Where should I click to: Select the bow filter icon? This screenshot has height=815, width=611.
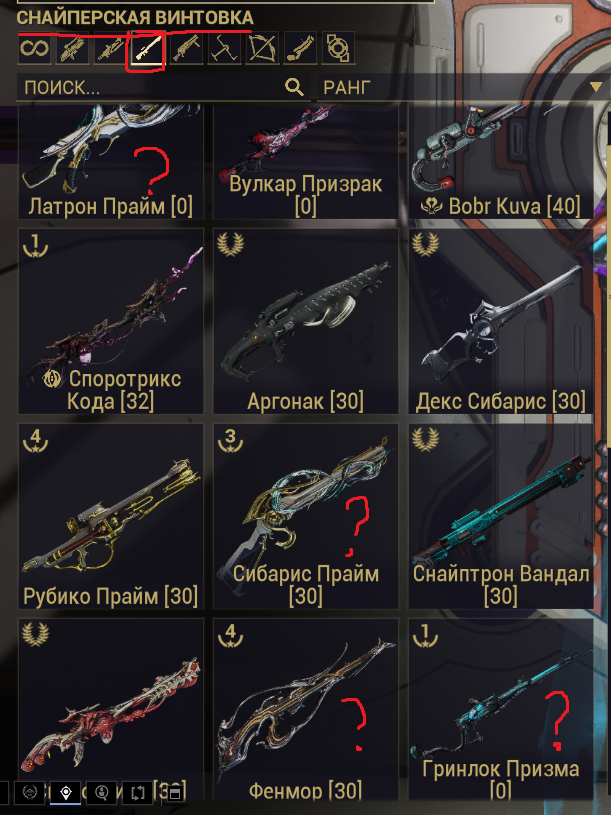(x=262, y=49)
